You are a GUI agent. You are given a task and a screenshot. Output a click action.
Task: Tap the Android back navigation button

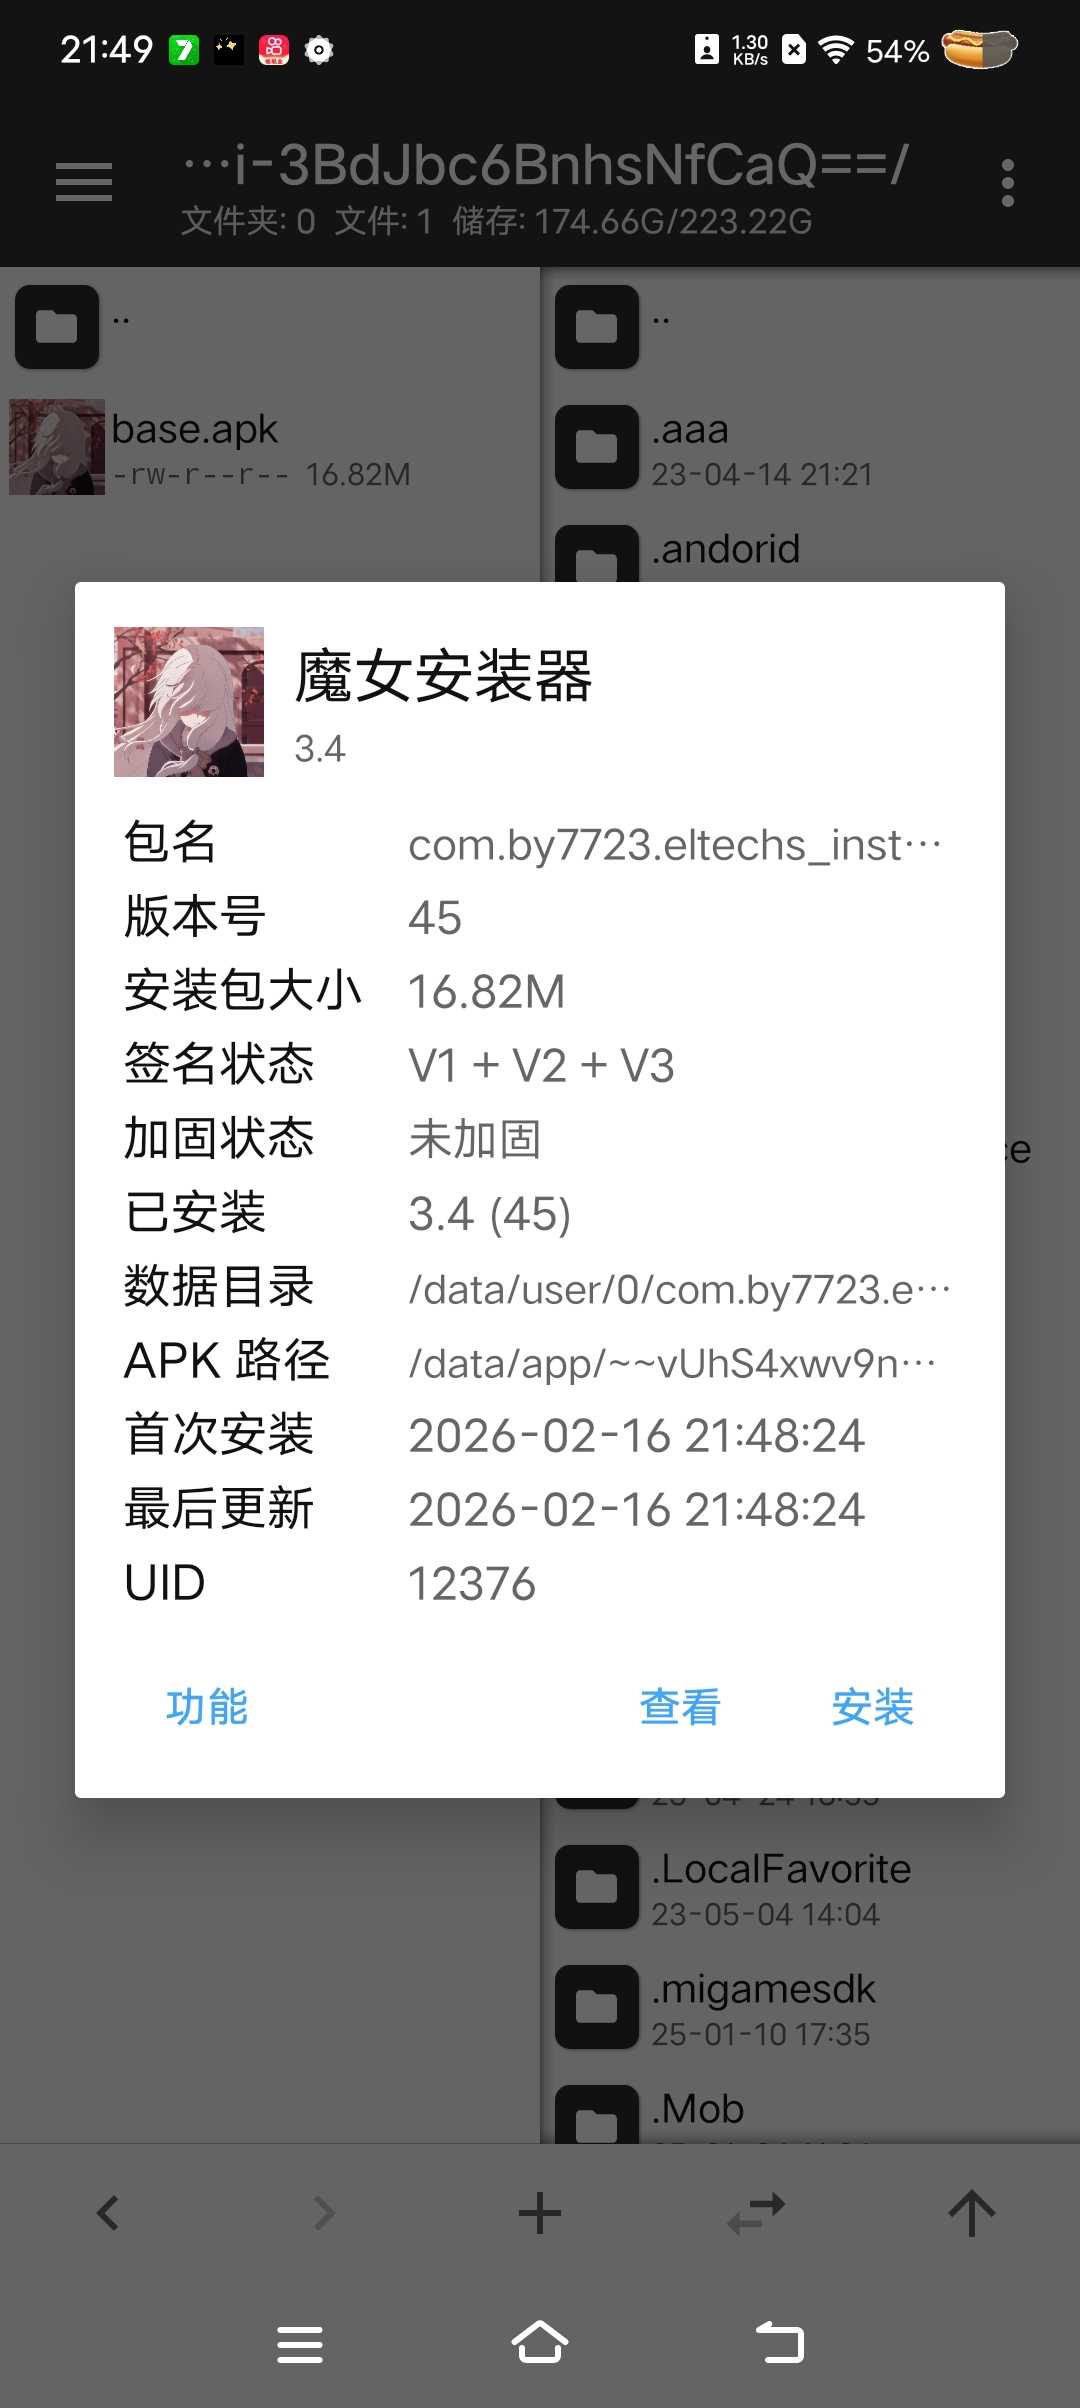click(x=780, y=2343)
